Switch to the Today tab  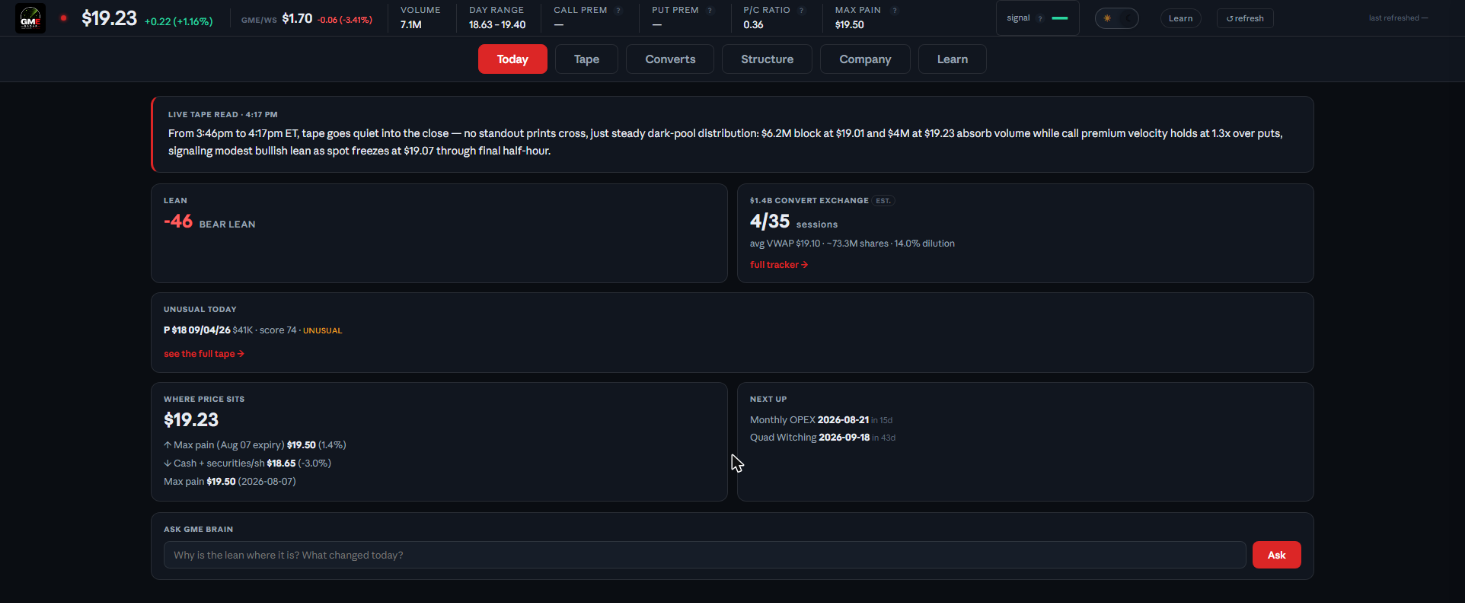pos(512,59)
